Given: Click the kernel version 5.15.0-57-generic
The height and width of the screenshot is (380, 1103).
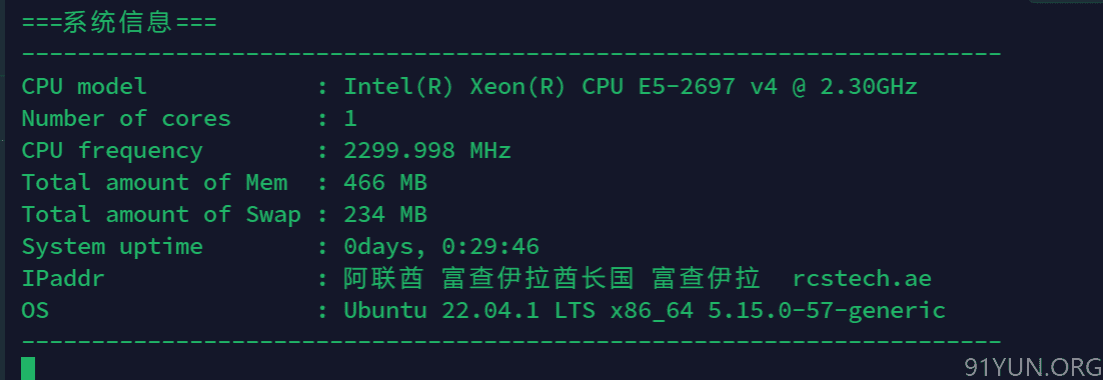Looking at the screenshot, I should click(x=827, y=310).
